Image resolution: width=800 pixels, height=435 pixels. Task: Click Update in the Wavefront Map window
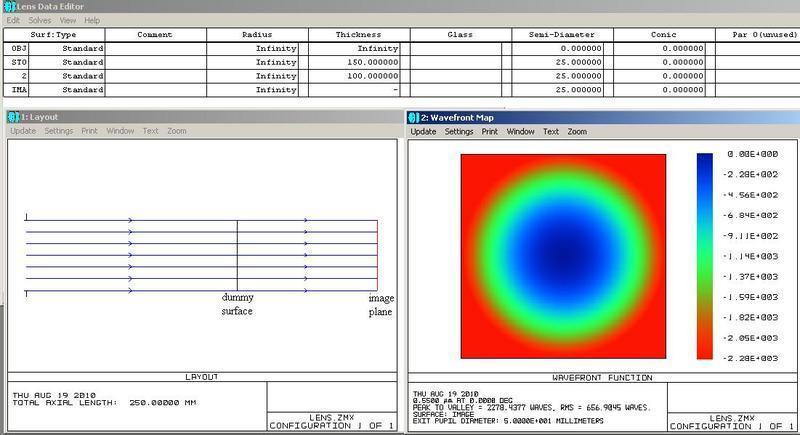423,131
